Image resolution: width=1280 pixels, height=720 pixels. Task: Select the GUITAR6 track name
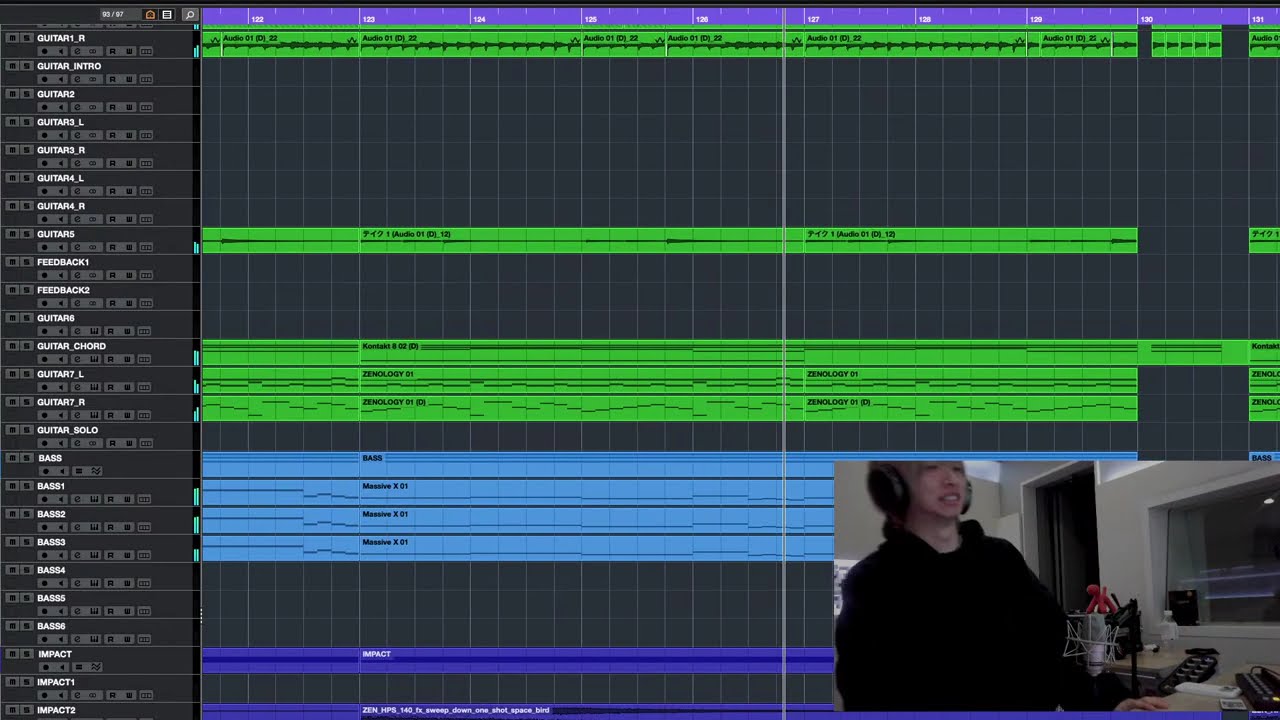pos(56,318)
